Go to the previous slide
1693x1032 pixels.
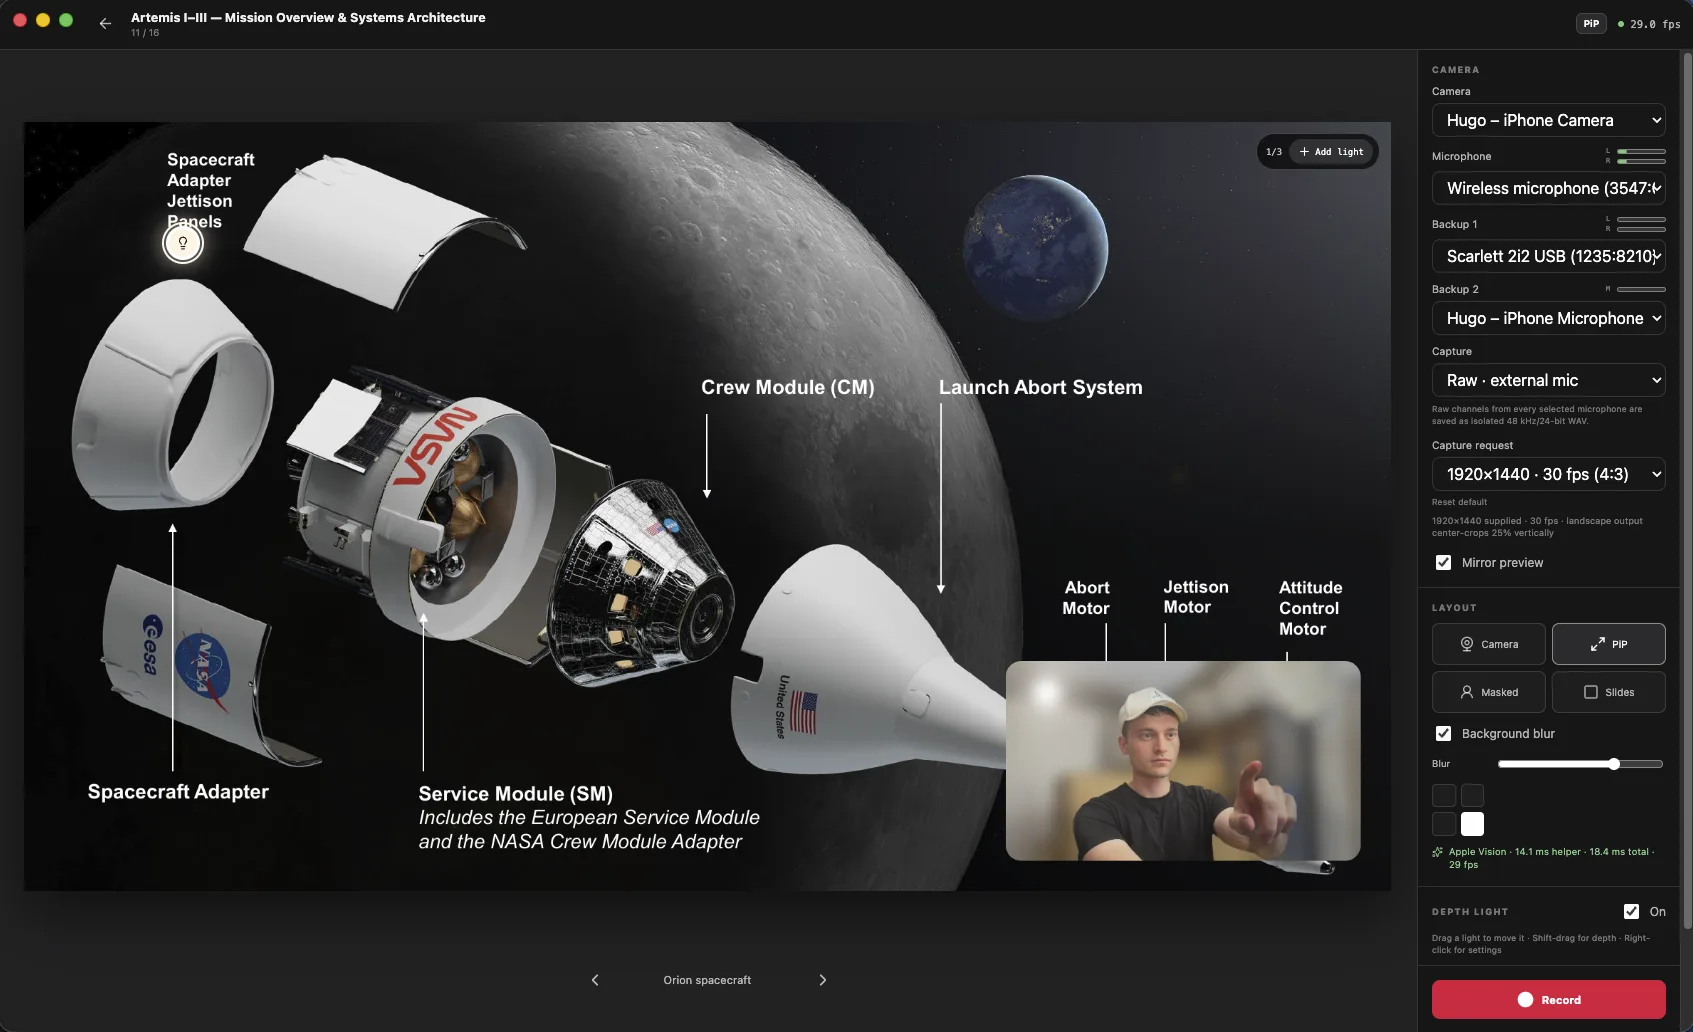click(595, 980)
